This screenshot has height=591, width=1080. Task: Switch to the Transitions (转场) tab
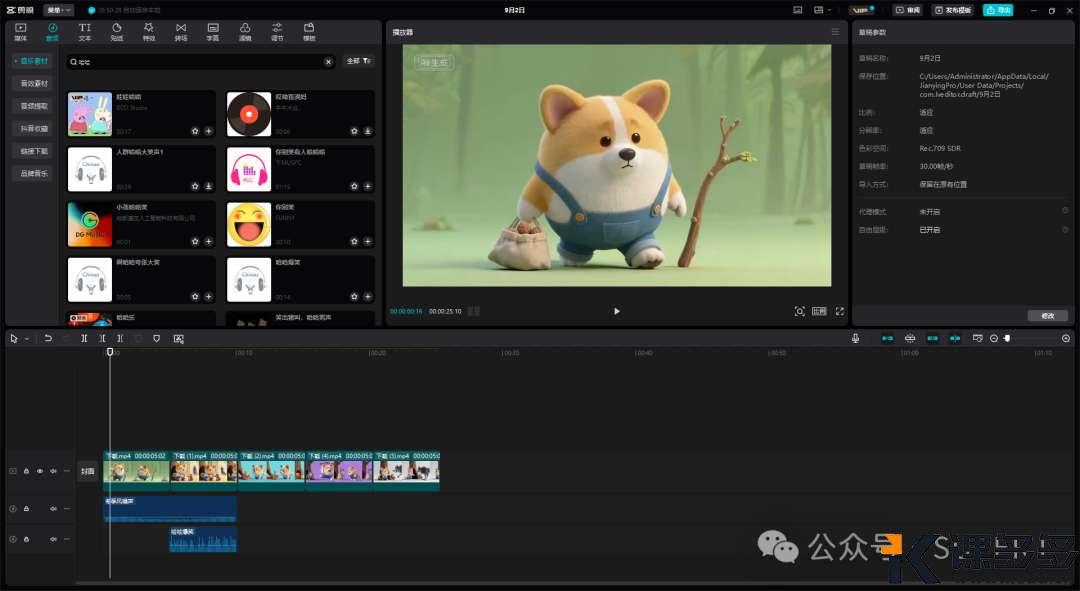coord(180,31)
